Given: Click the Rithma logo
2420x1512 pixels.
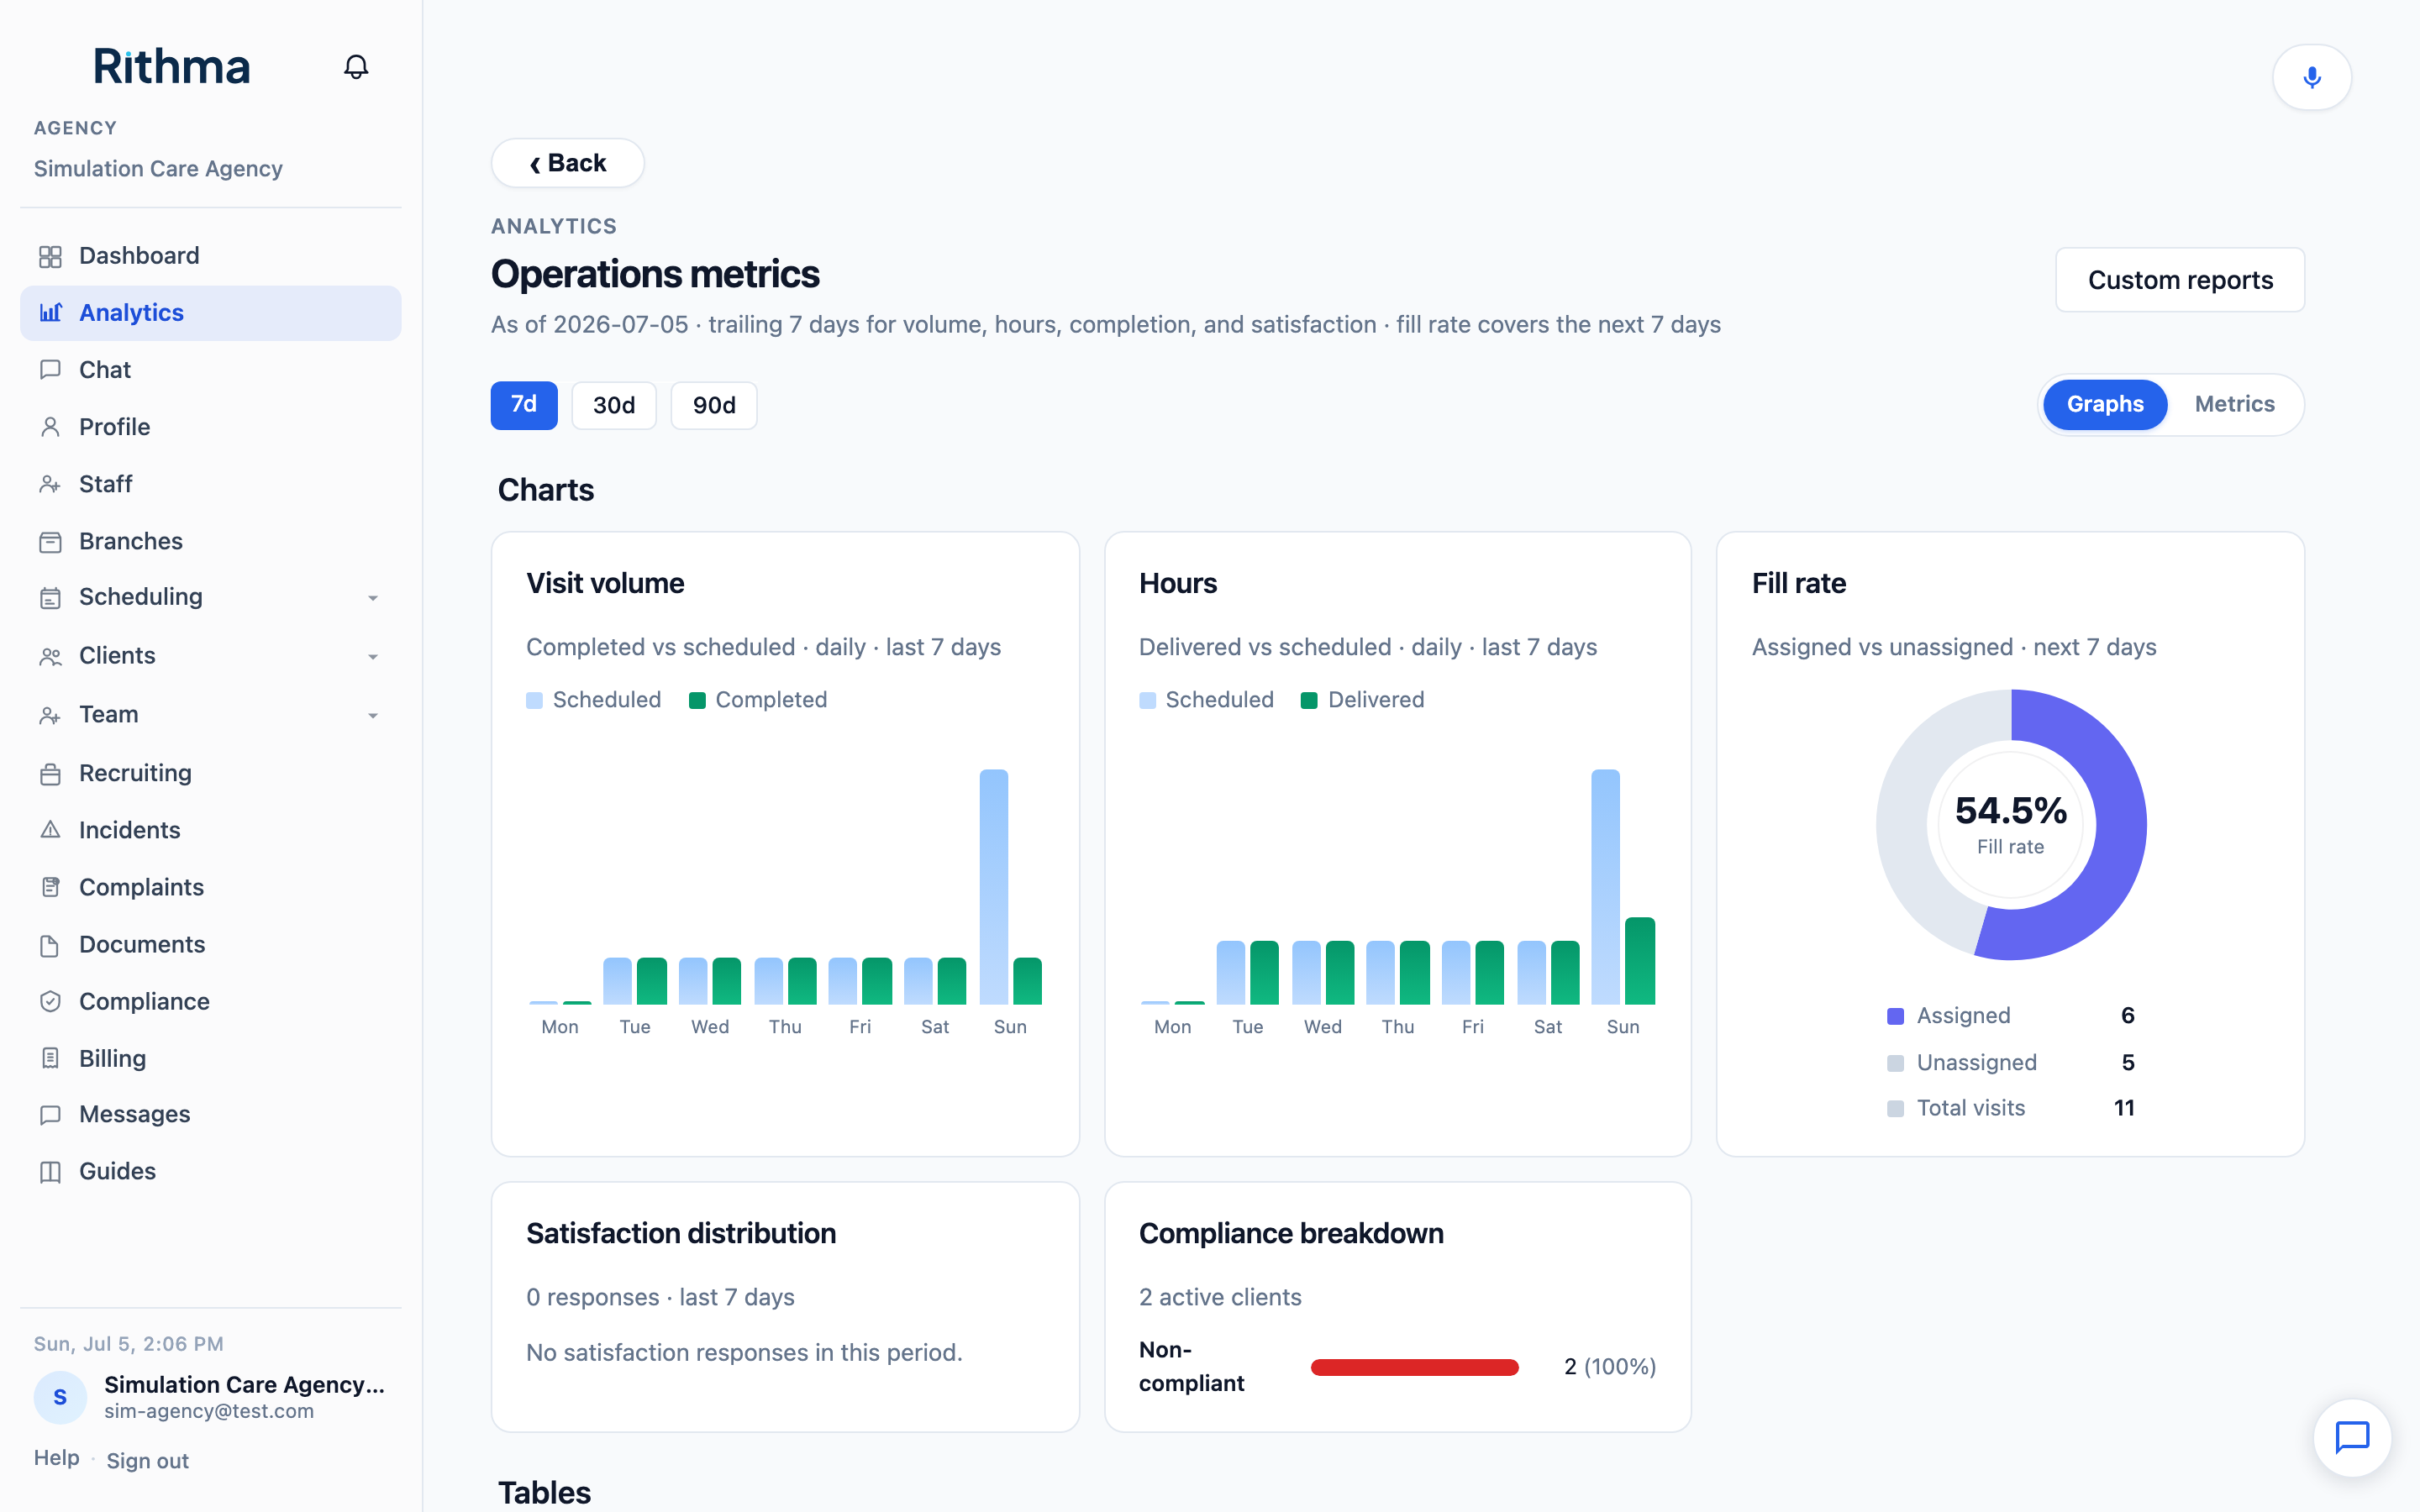Looking at the screenshot, I should click(x=171, y=67).
